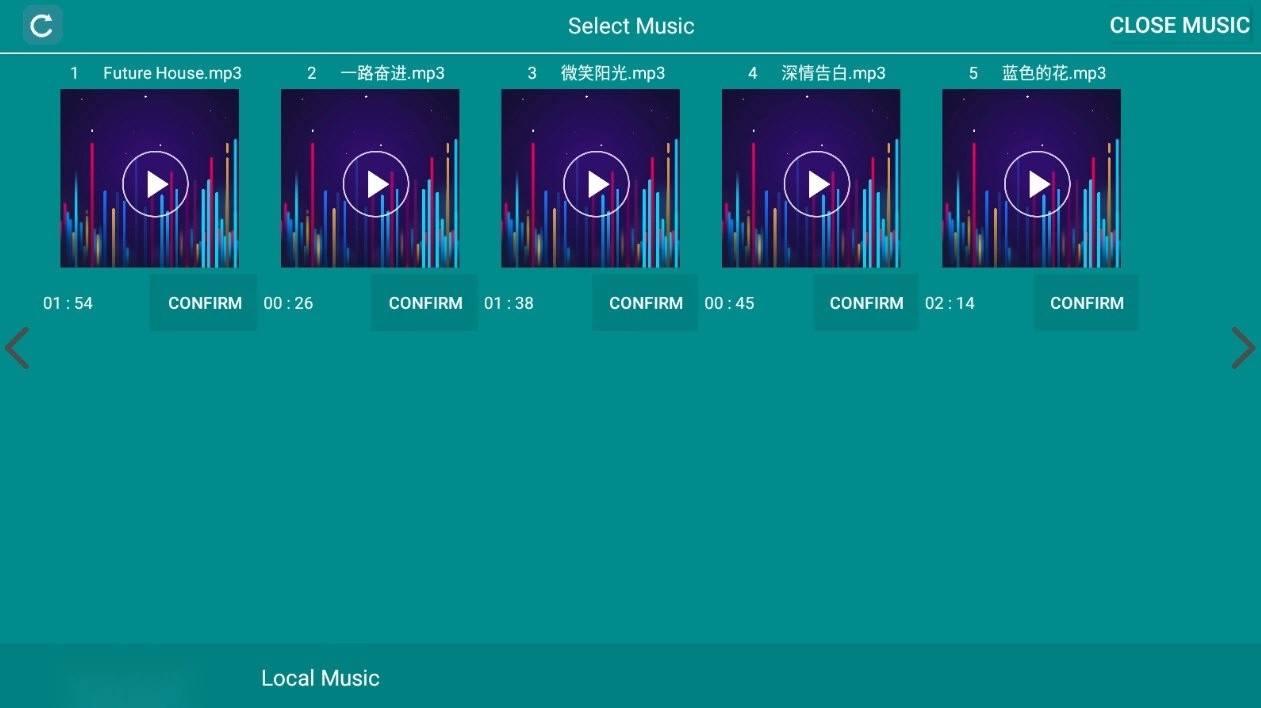Click the refresh icon in top-left corner
This screenshot has width=1261, height=708.
pyautogui.click(x=42, y=25)
